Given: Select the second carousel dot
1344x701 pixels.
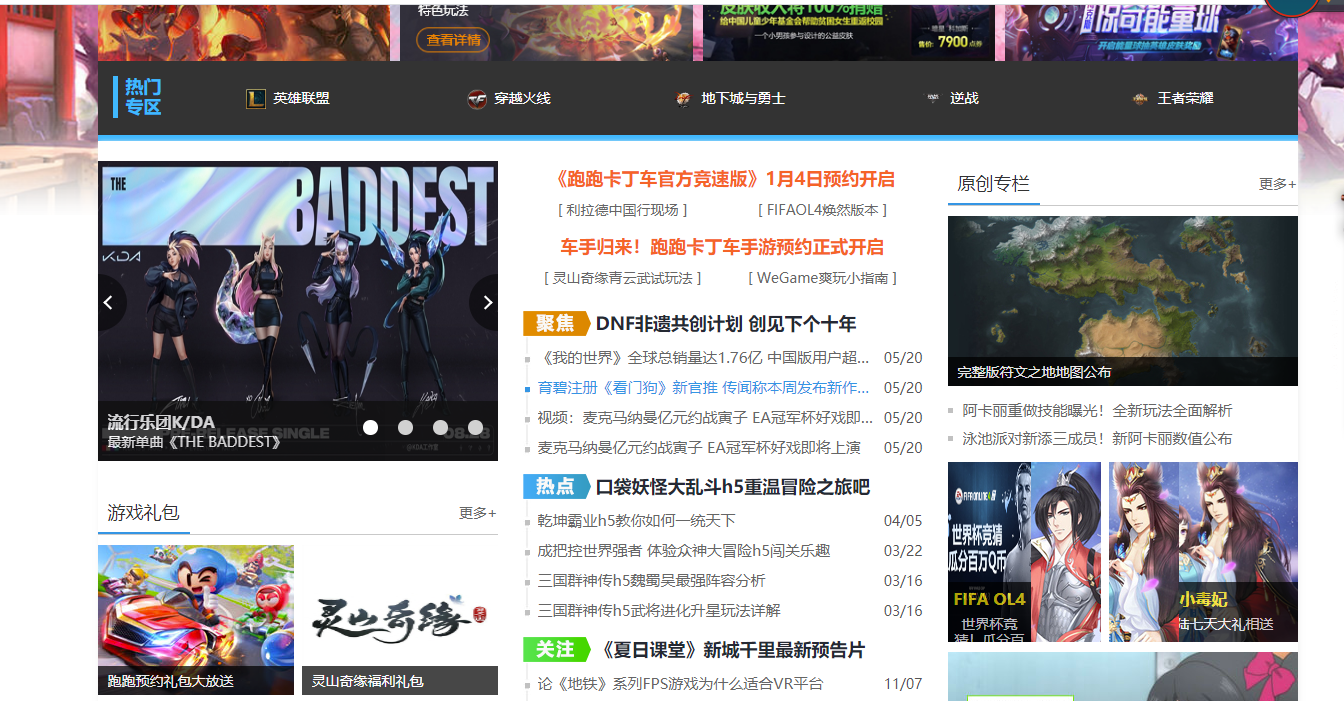Looking at the screenshot, I should [405, 427].
